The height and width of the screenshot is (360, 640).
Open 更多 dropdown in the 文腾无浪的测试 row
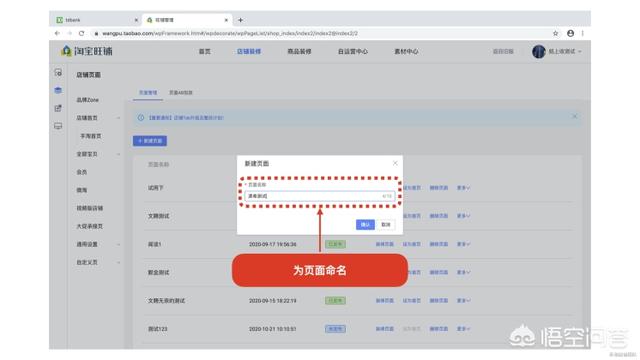[x=463, y=300]
